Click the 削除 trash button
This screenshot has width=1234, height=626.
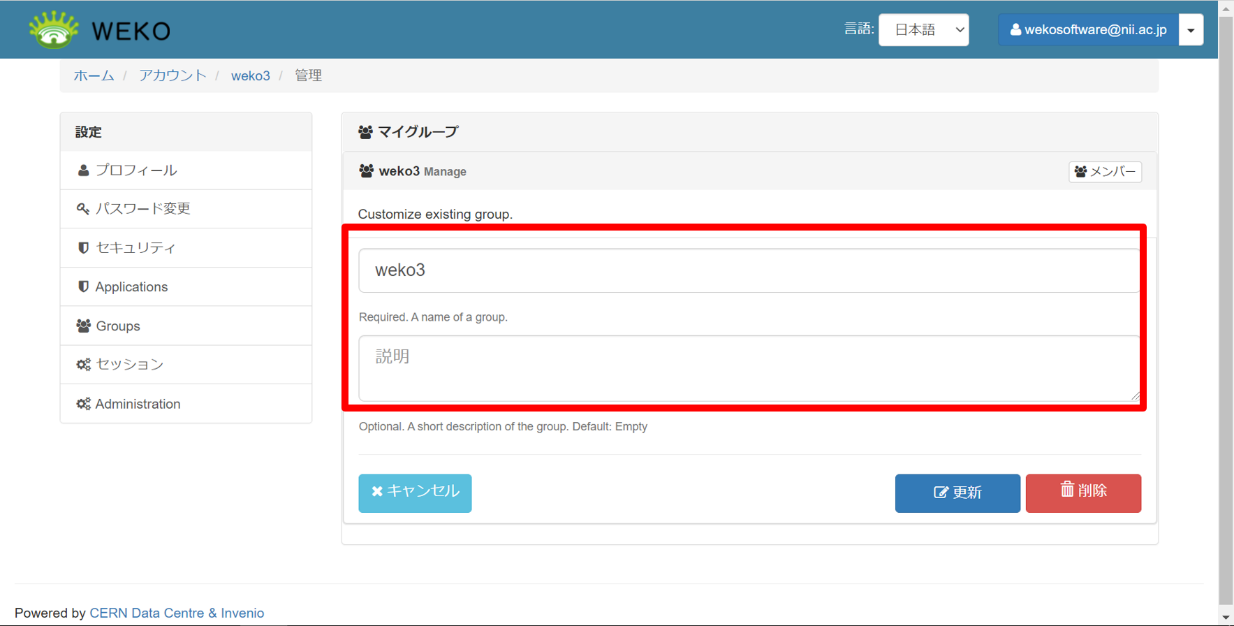coord(1083,493)
